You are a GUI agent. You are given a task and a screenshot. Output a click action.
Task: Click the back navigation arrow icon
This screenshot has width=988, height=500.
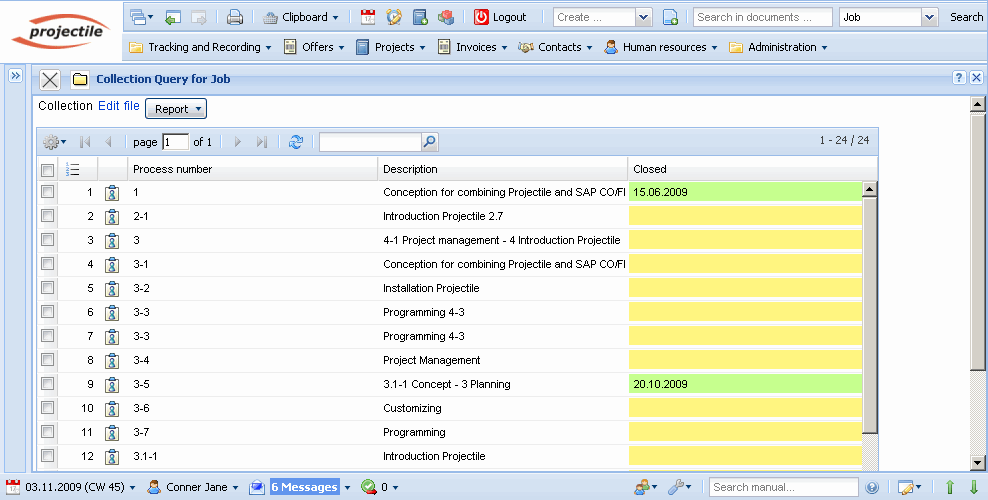point(174,17)
